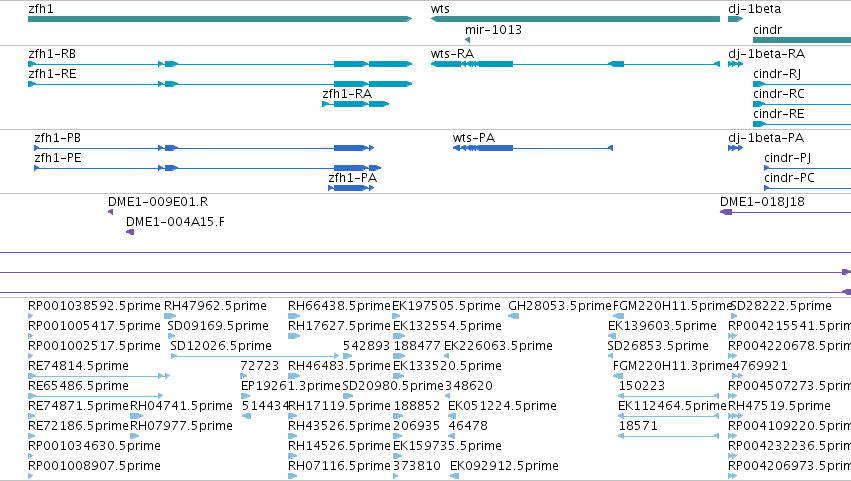The image size is (851, 481).
Task: Click the zfh1-PA protein label
Action: point(353,178)
